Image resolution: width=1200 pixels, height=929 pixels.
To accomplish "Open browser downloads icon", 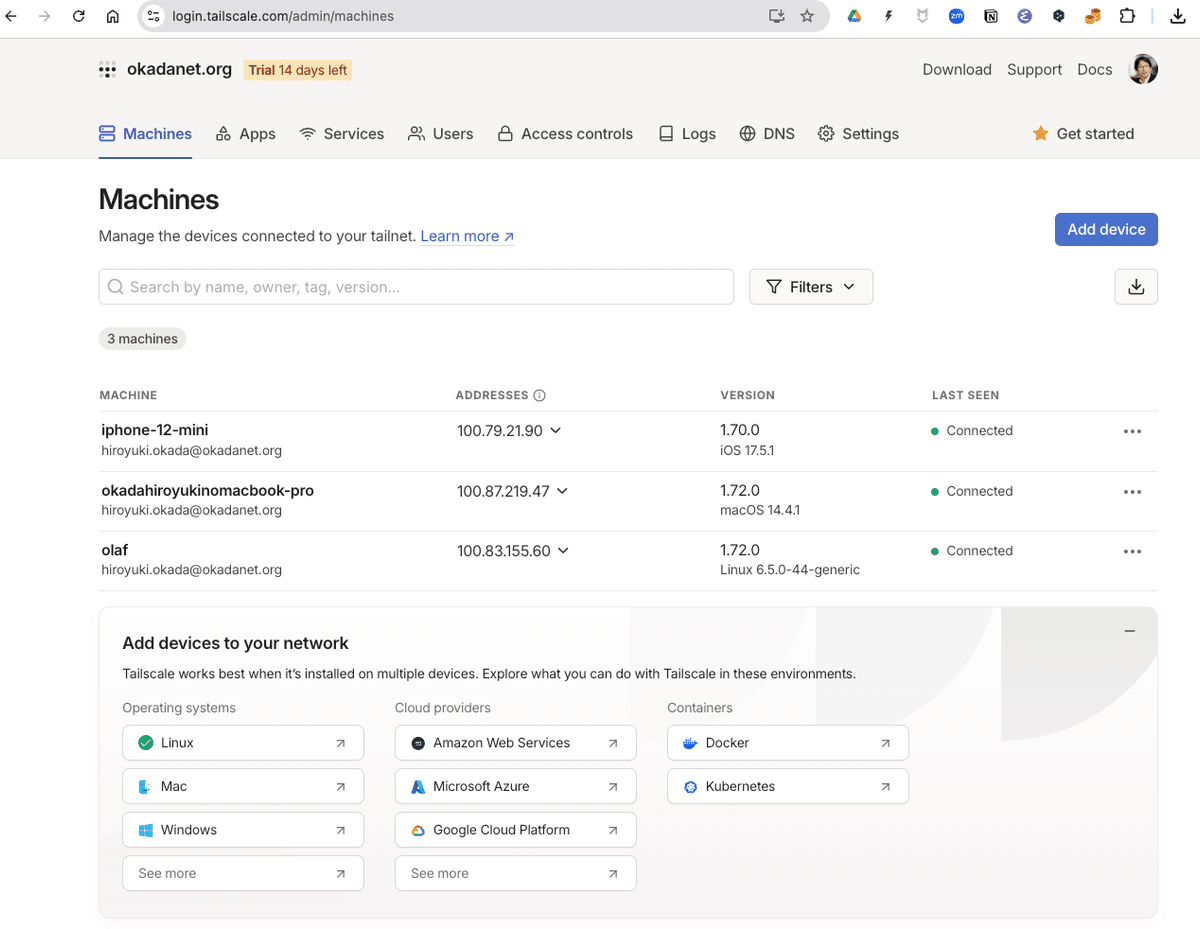I will coord(1177,16).
